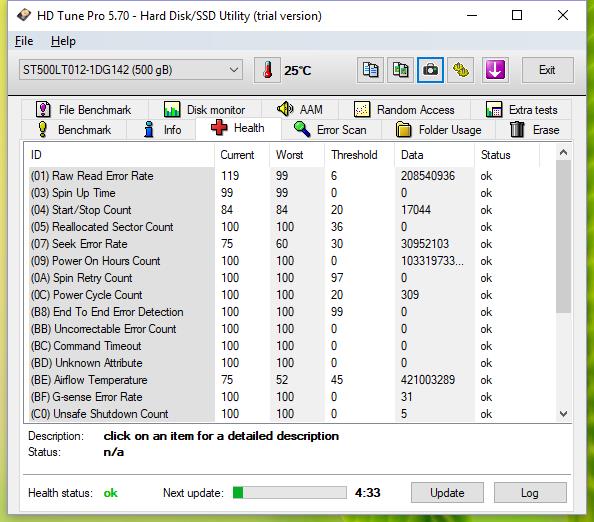Maximize the HD Tune Pro window

(517, 15)
